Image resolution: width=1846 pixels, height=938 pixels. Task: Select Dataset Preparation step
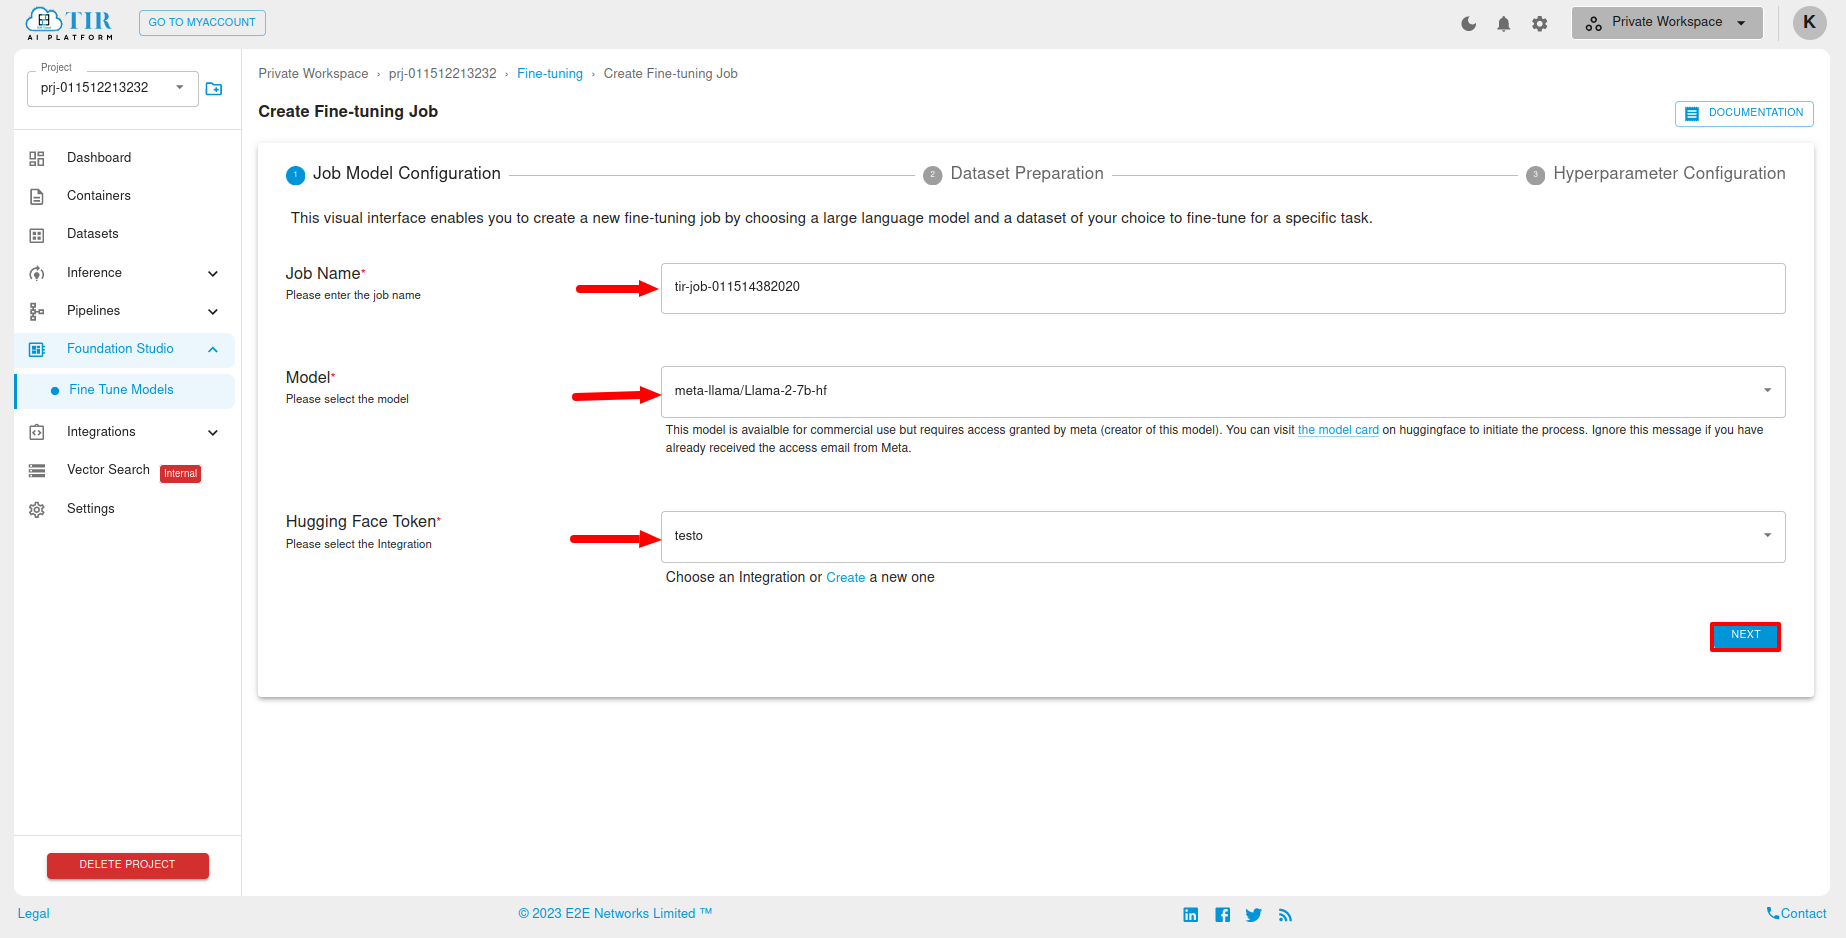(1013, 174)
